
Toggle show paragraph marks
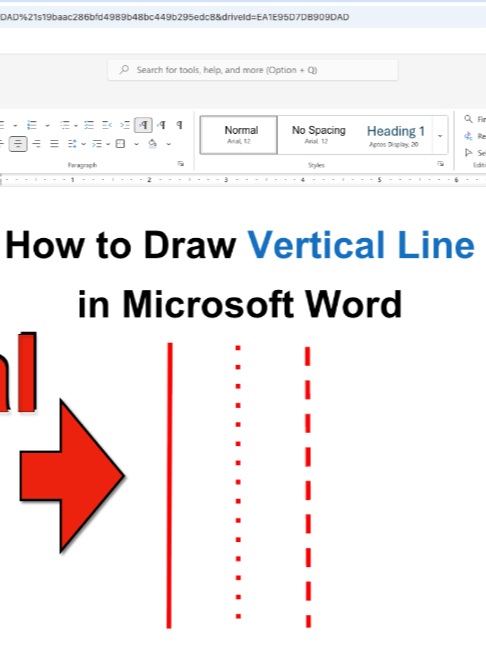point(179,125)
